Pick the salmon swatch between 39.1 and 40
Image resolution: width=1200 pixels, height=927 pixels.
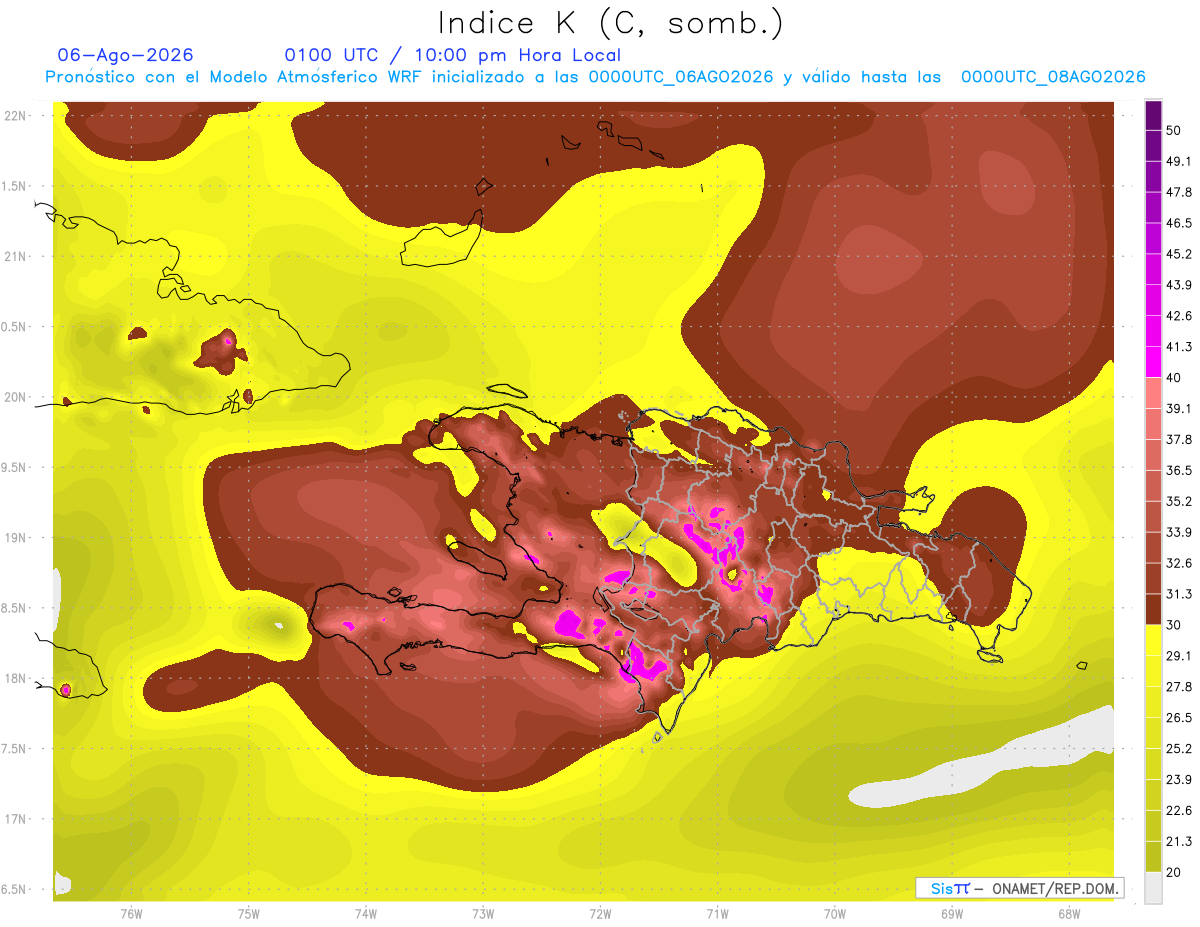1153,392
